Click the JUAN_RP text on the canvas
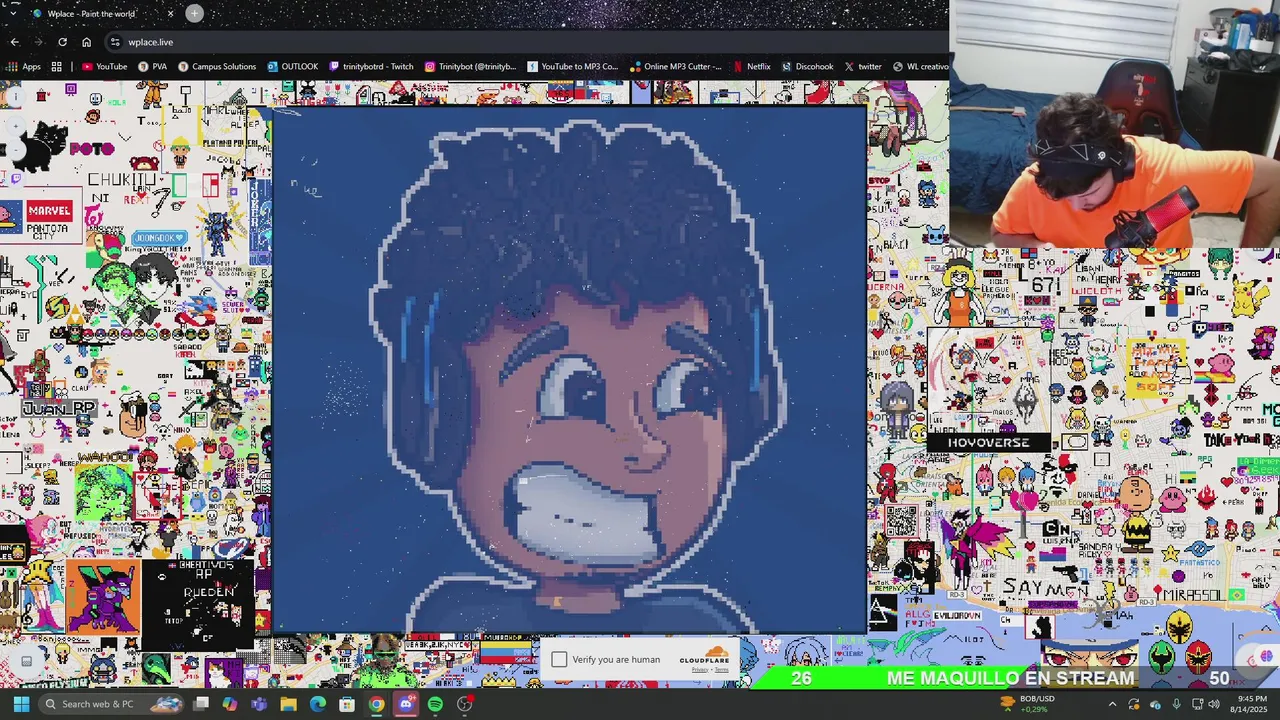This screenshot has height=720, width=1280. click(x=58, y=408)
